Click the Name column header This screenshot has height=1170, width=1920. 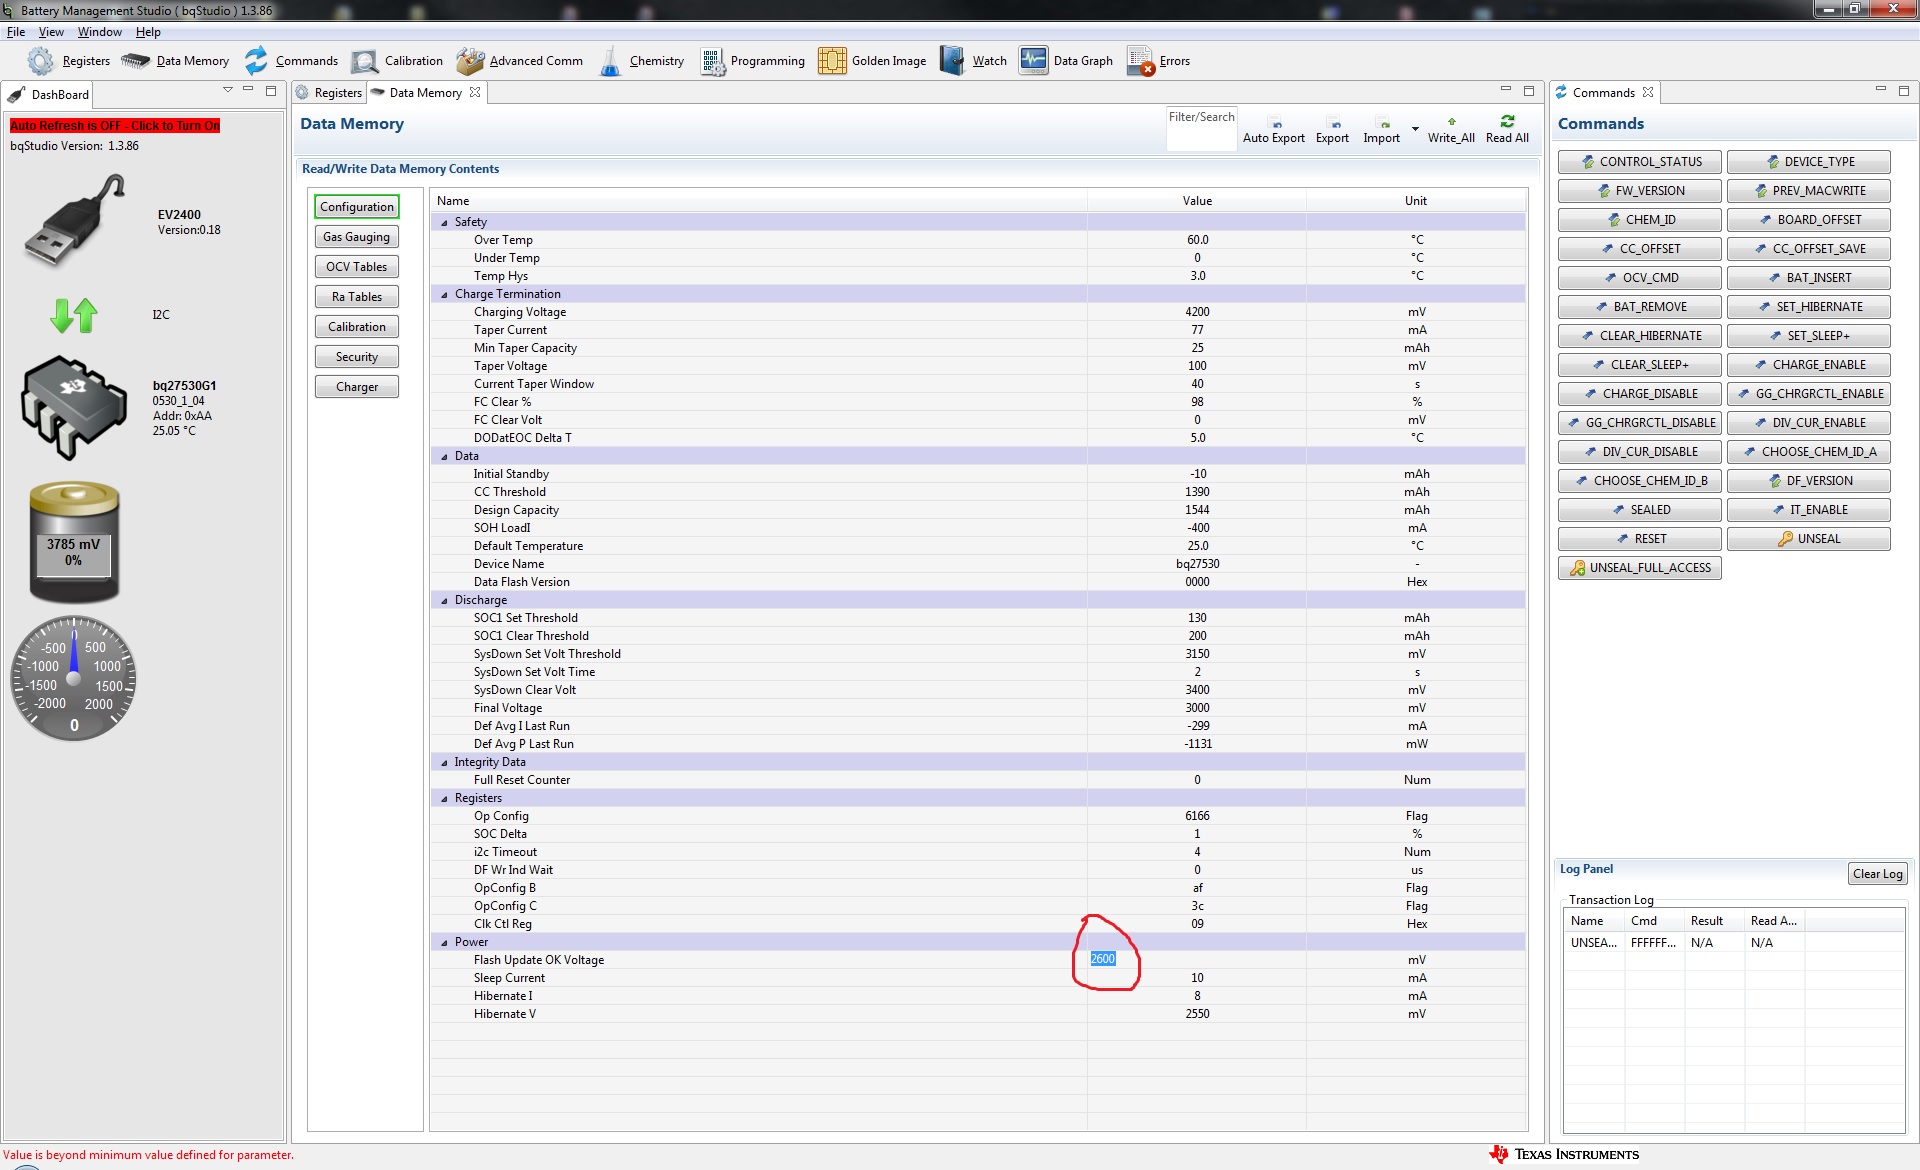click(759, 201)
